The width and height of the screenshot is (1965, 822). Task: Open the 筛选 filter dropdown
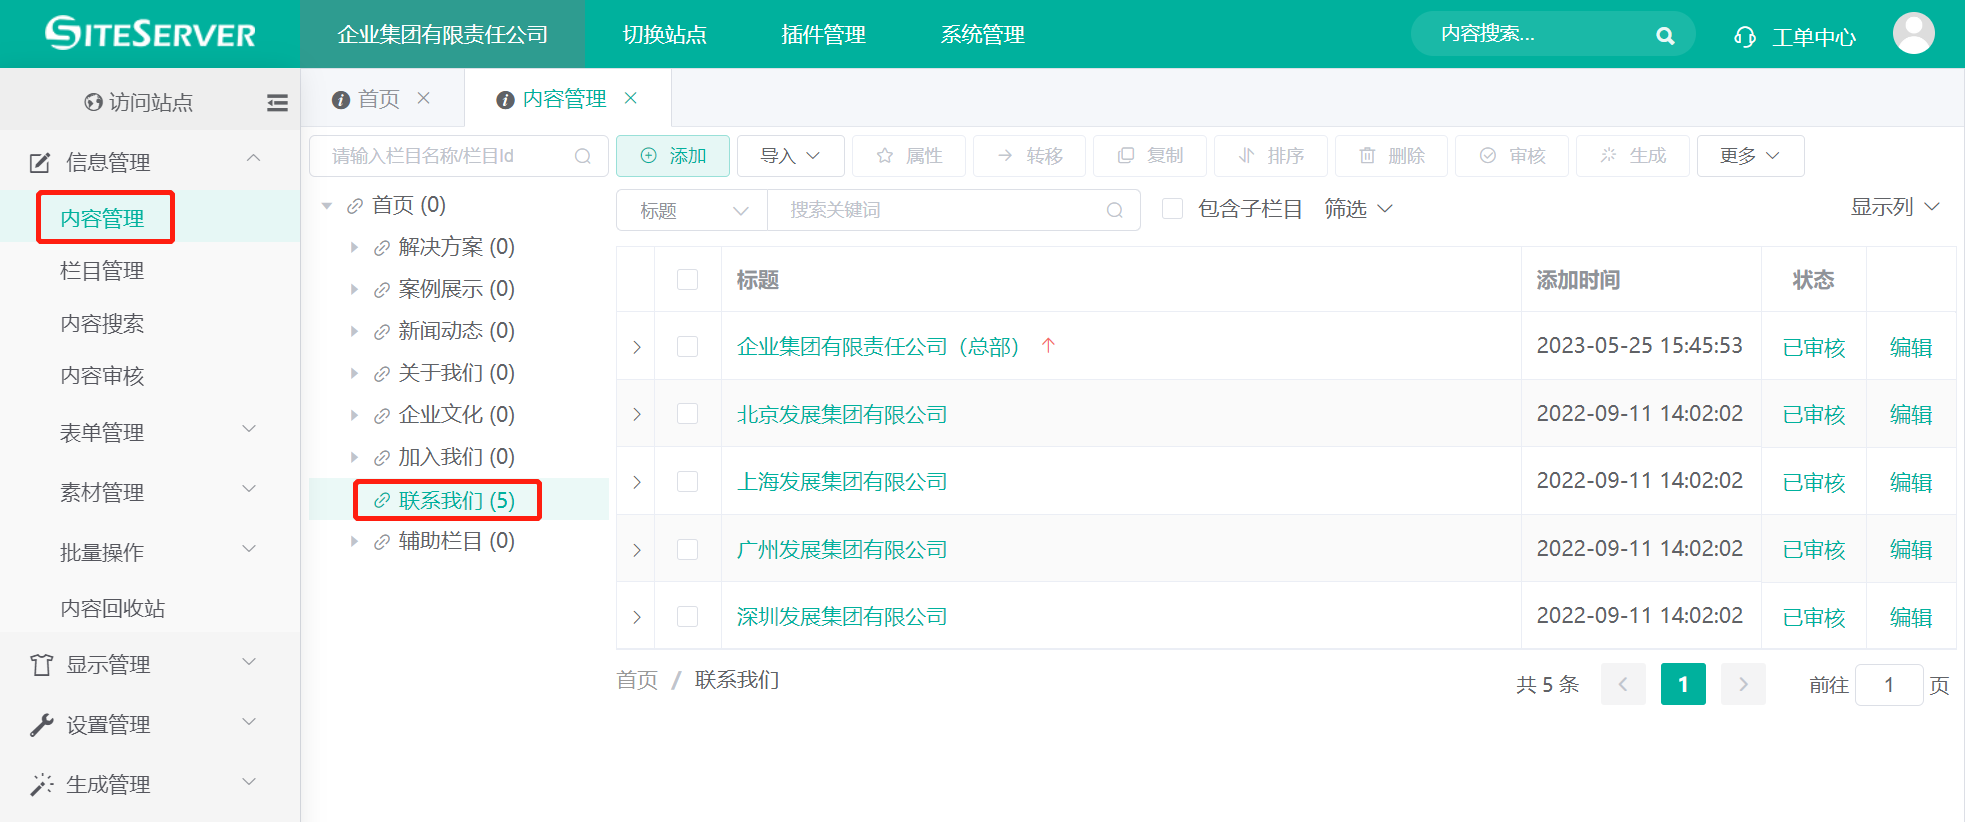1358,208
